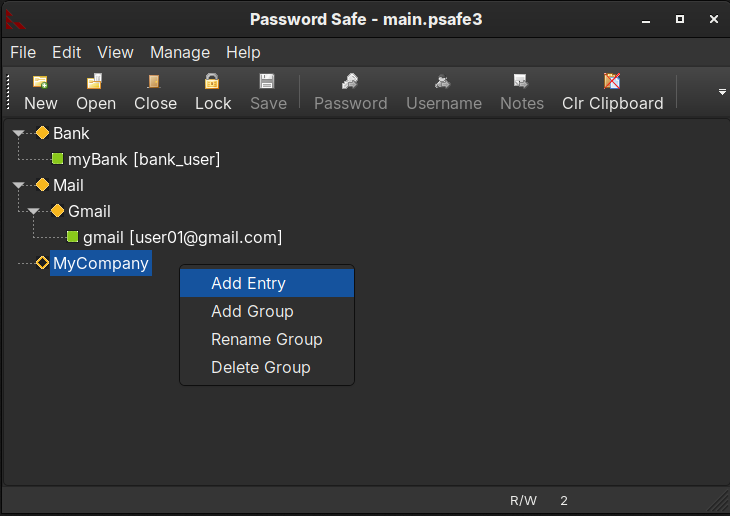Image resolution: width=730 pixels, height=516 pixels.
Task: Click the R/W status bar indicator
Action: 523,501
